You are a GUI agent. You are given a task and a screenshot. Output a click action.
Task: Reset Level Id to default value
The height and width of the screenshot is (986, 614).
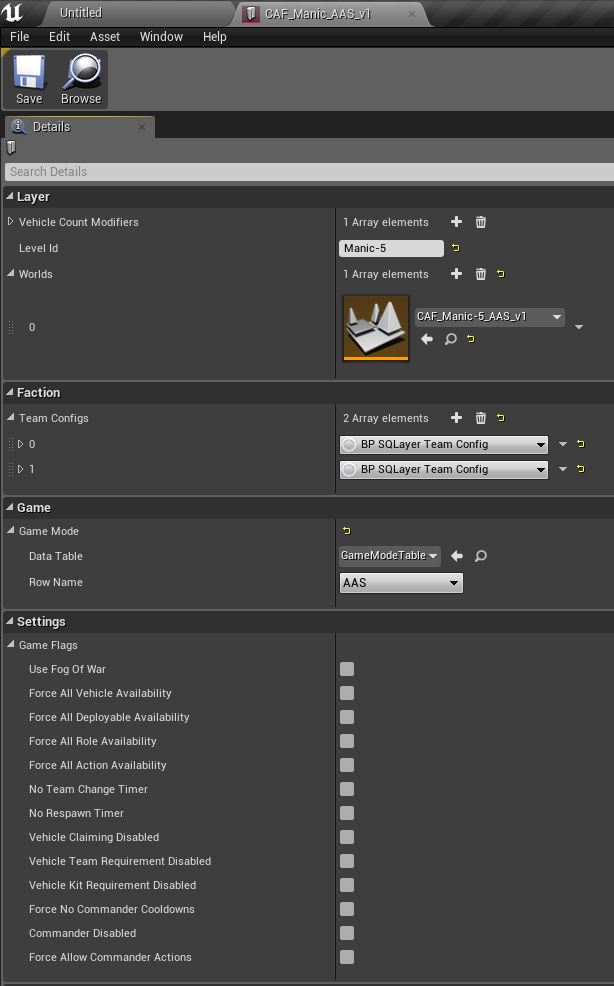tap(456, 248)
